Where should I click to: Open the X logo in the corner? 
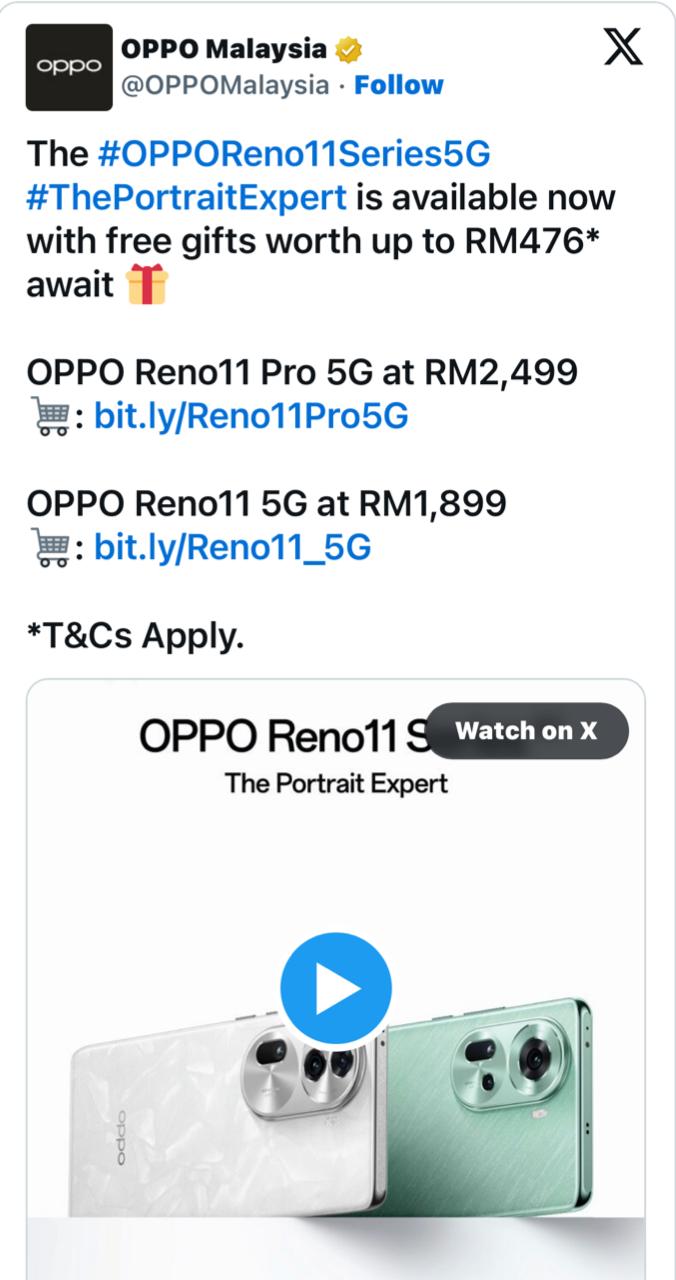(623, 47)
